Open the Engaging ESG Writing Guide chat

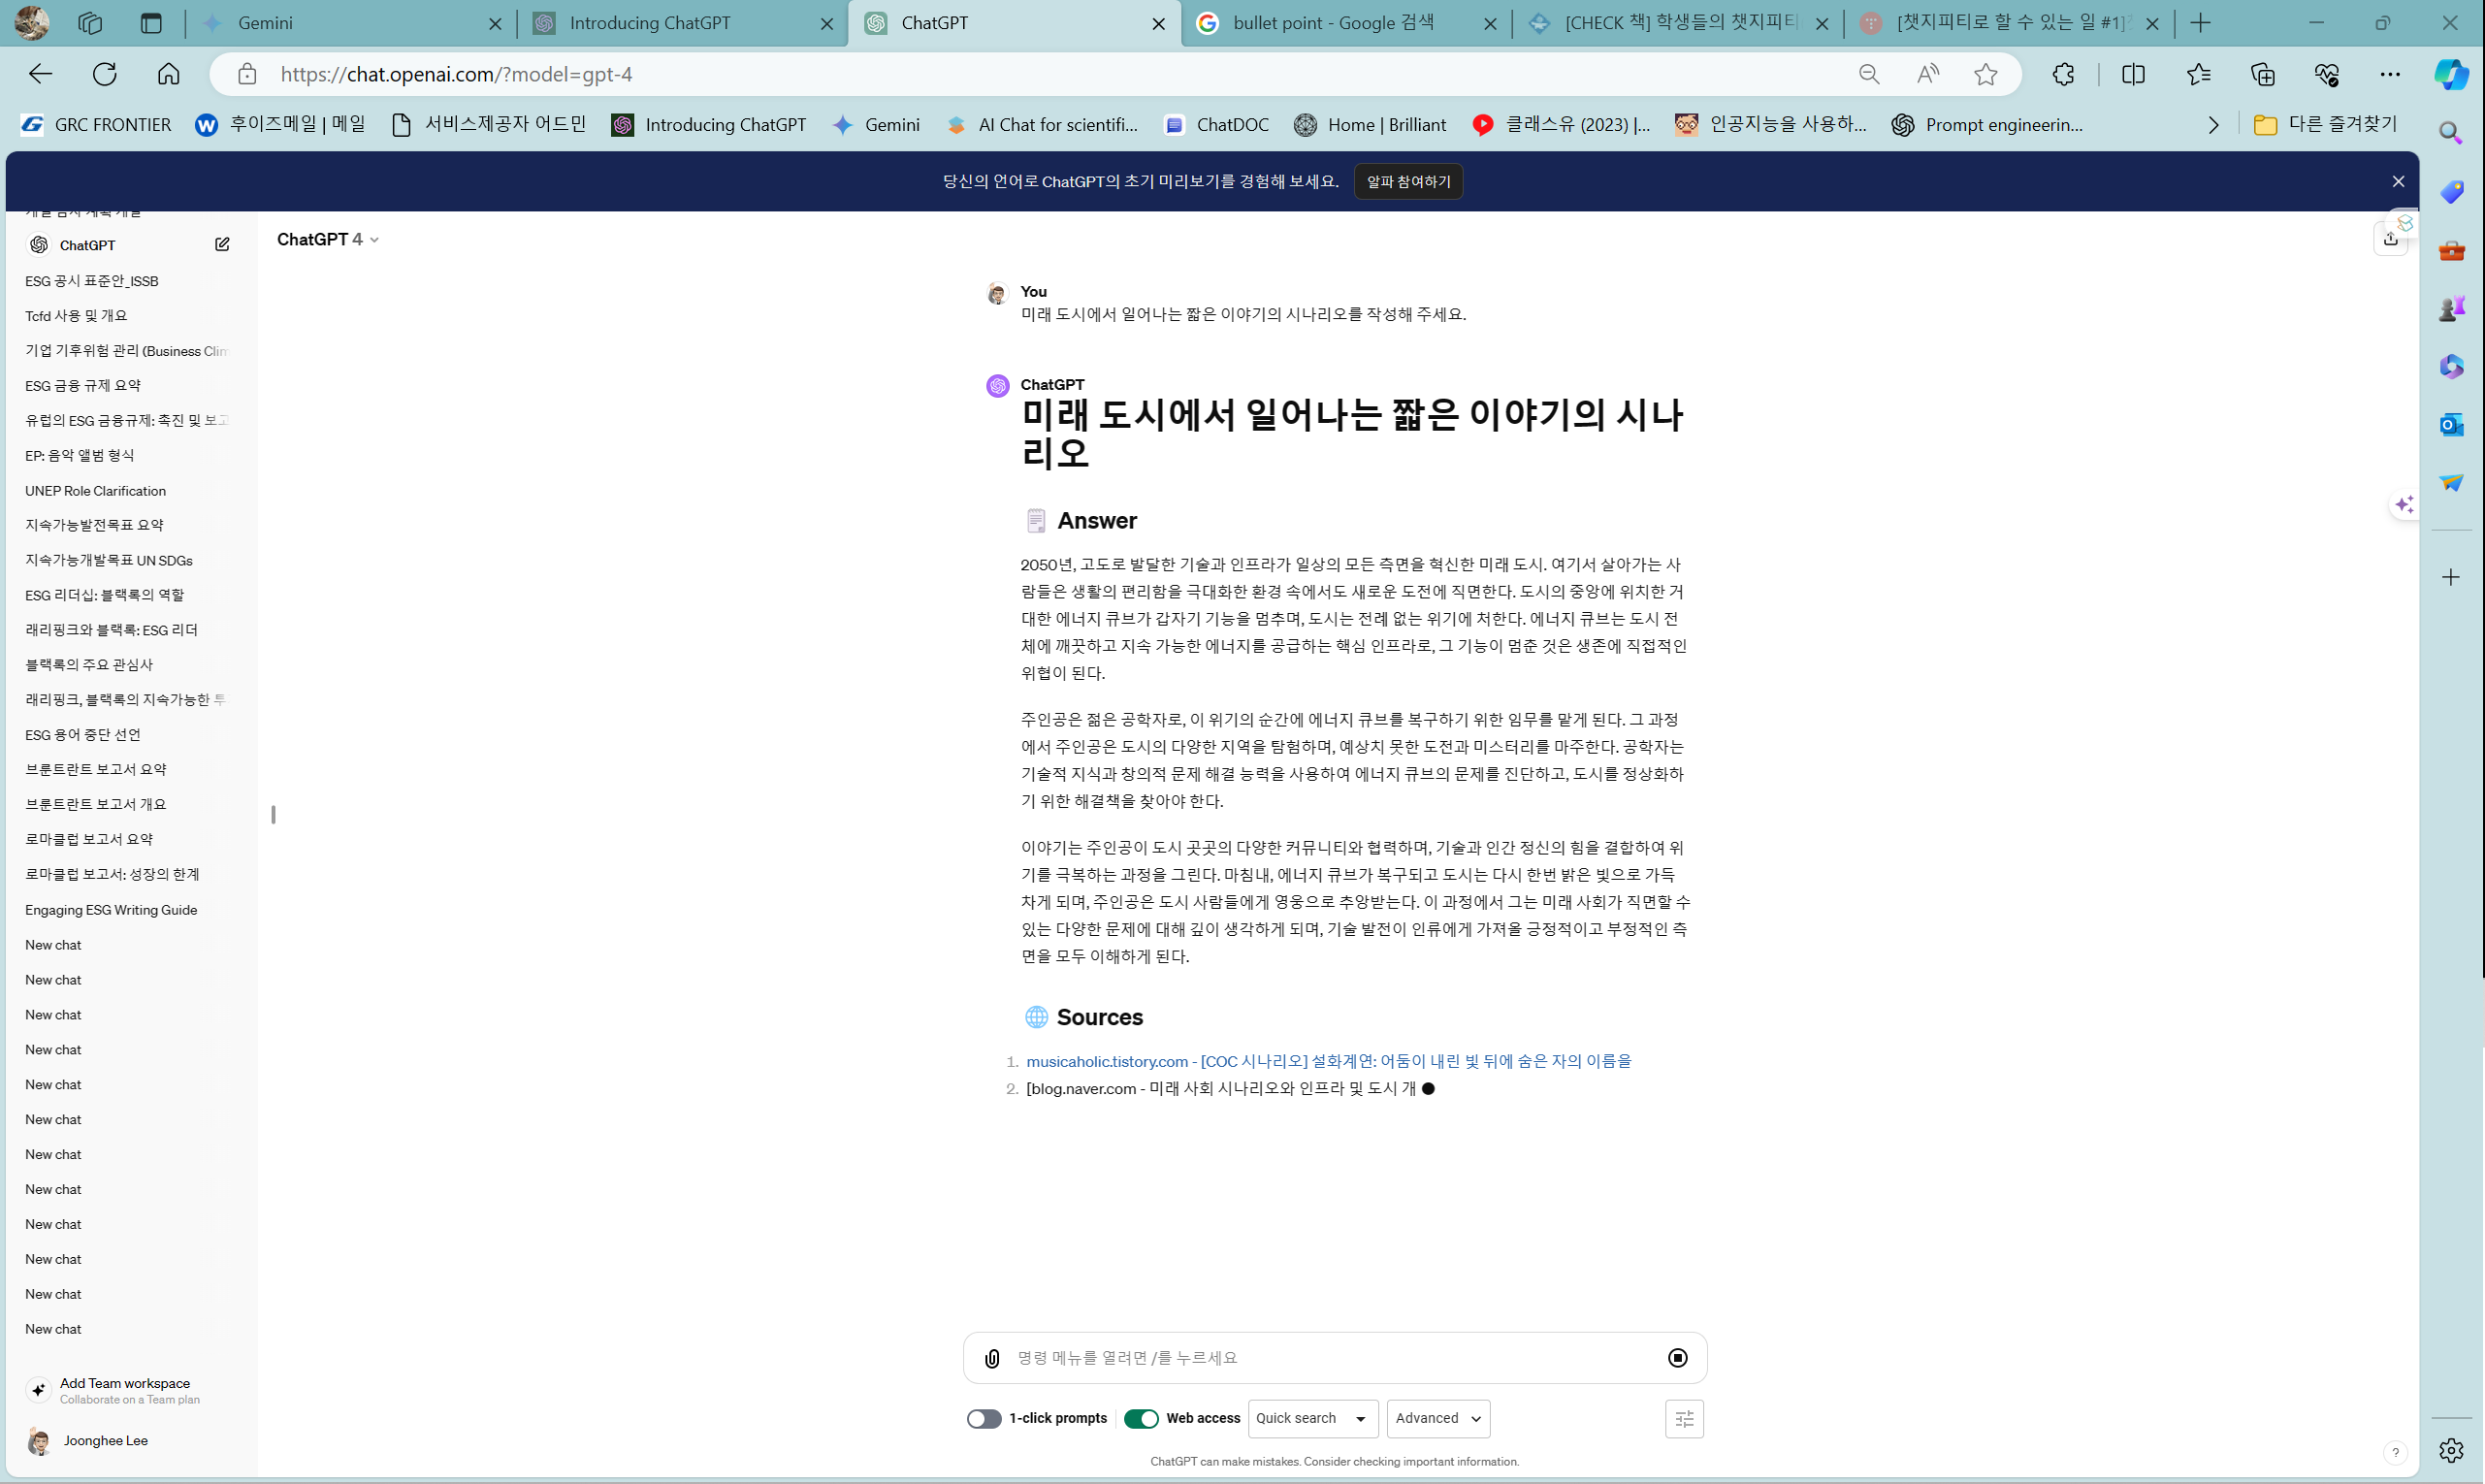tap(111, 910)
